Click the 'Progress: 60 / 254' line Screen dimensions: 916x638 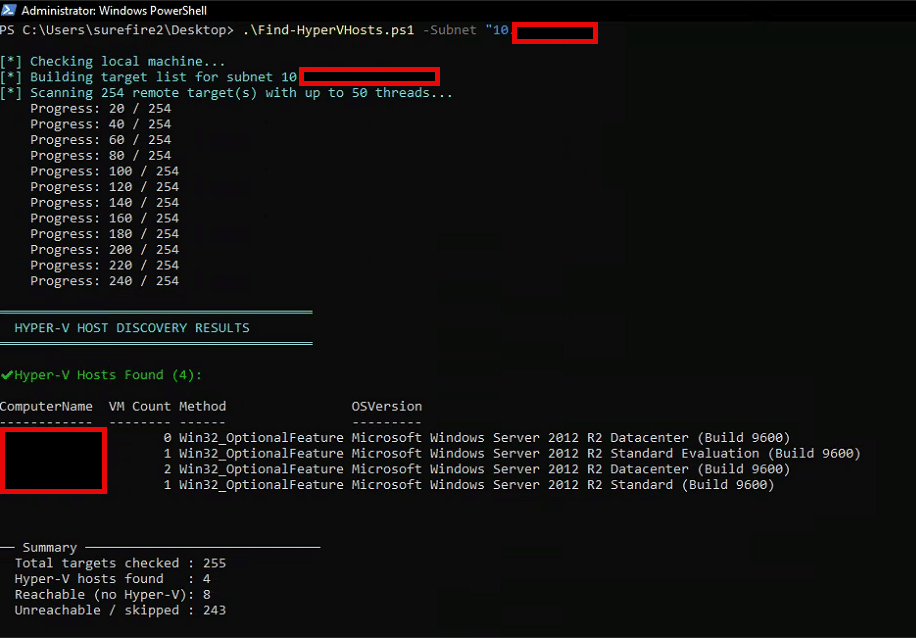pyautogui.click(x=100, y=140)
